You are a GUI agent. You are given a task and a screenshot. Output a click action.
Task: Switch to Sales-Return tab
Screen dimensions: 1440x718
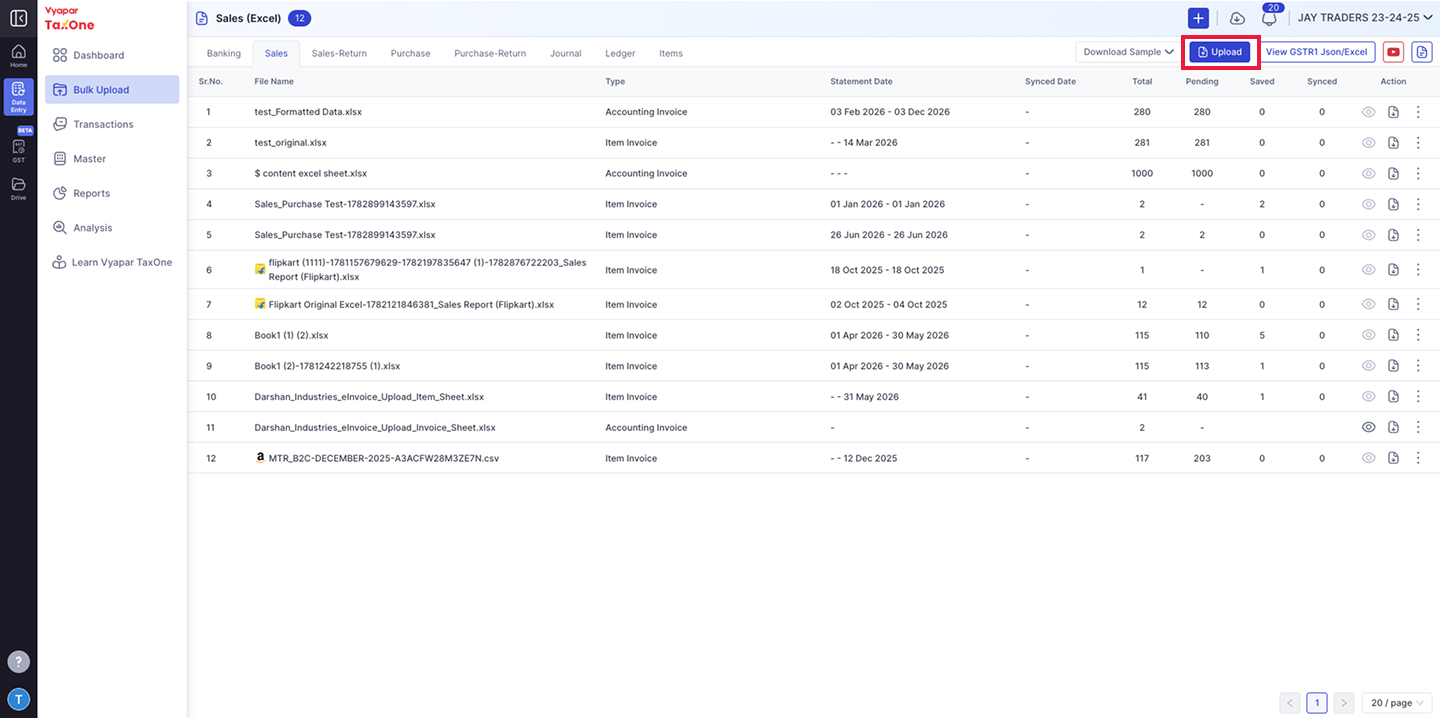coord(339,53)
